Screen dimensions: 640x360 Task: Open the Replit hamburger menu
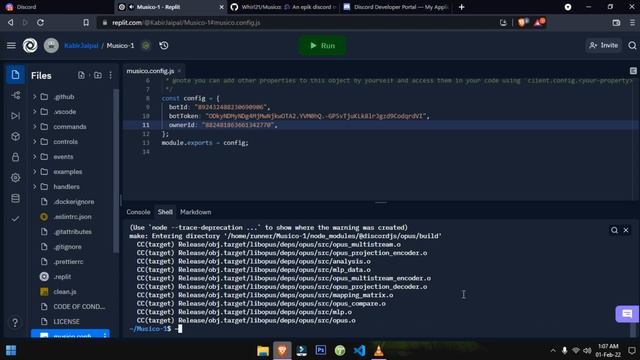(11, 45)
